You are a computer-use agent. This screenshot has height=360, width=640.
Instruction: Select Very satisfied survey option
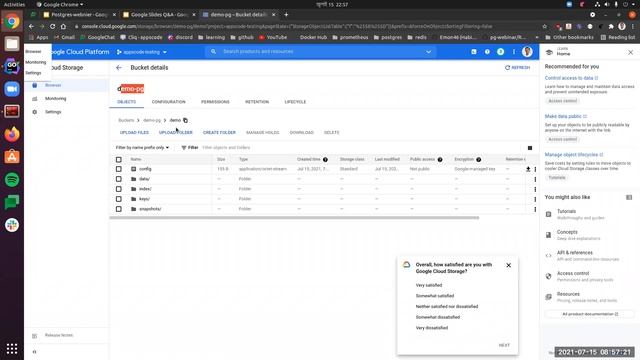click(x=429, y=285)
